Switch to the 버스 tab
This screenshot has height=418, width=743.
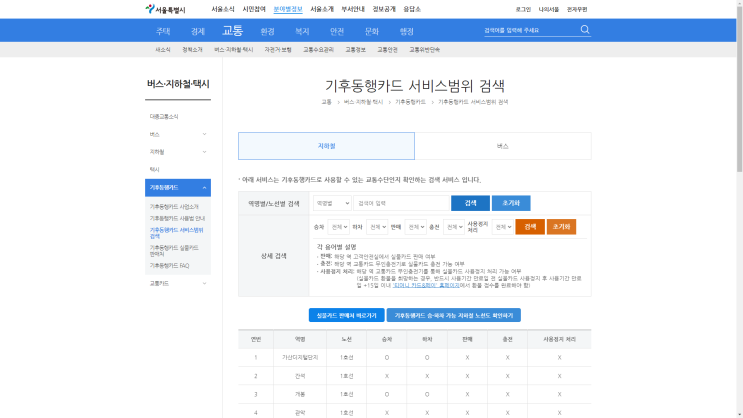pyautogui.click(x=503, y=146)
